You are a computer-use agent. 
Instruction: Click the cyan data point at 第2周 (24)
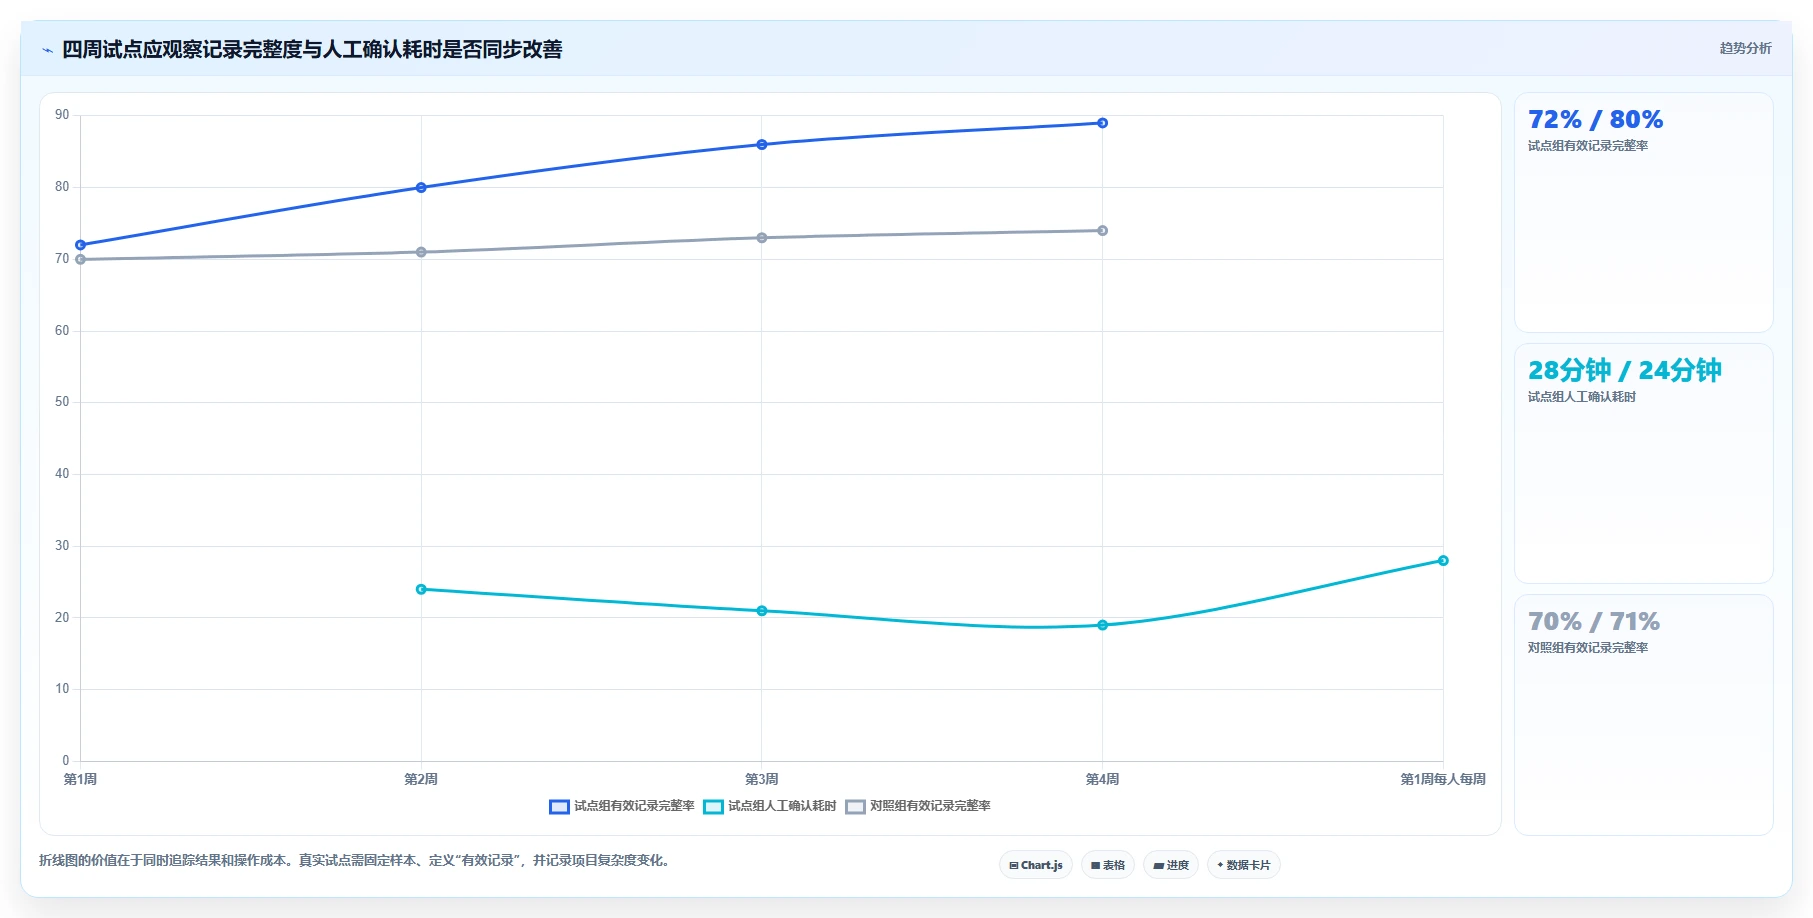(421, 589)
